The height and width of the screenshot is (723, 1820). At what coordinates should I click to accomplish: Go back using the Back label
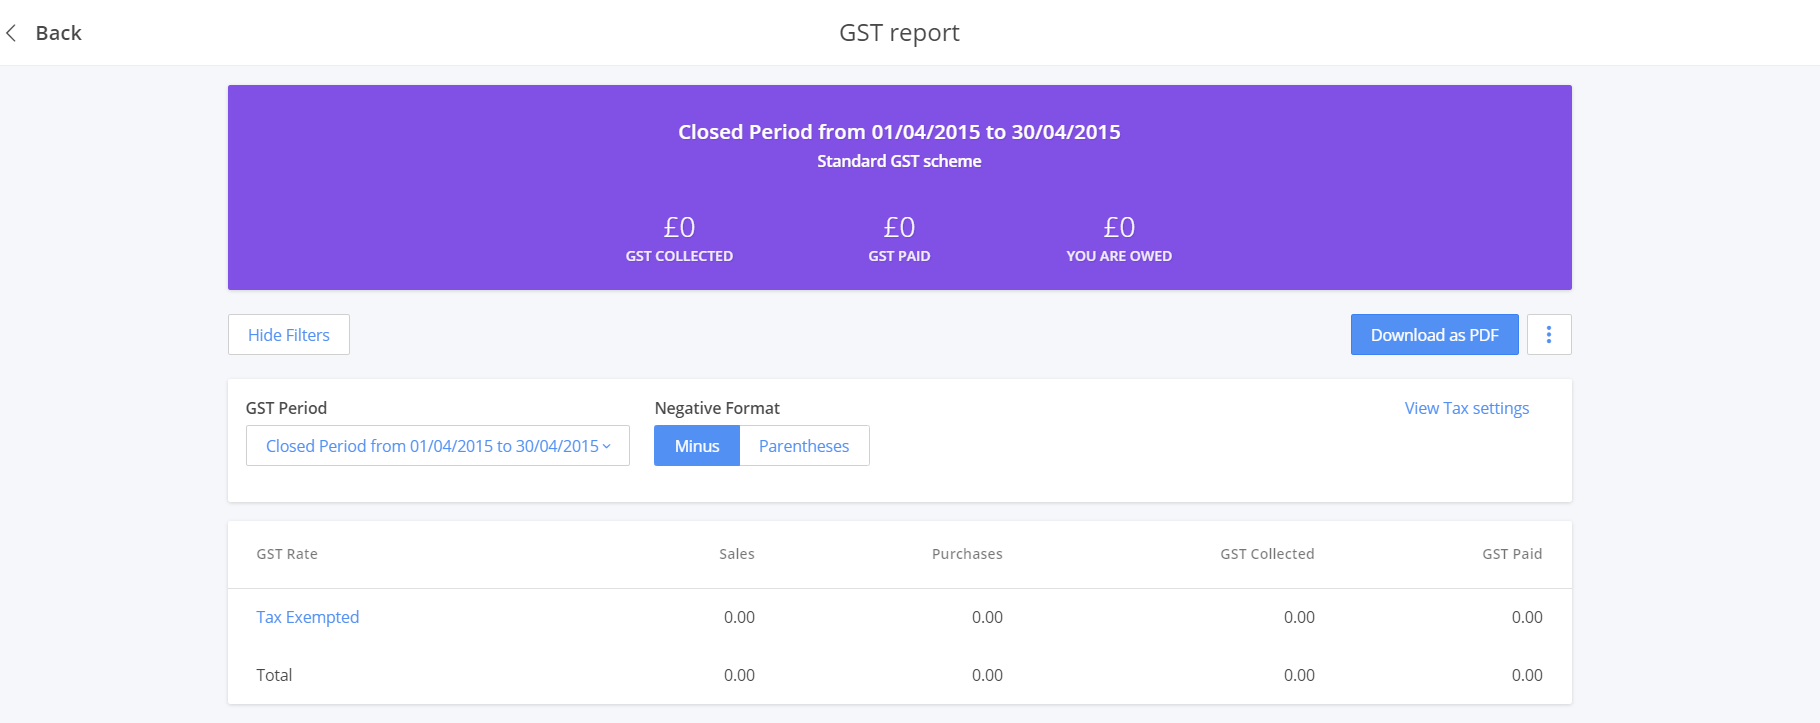58,33
